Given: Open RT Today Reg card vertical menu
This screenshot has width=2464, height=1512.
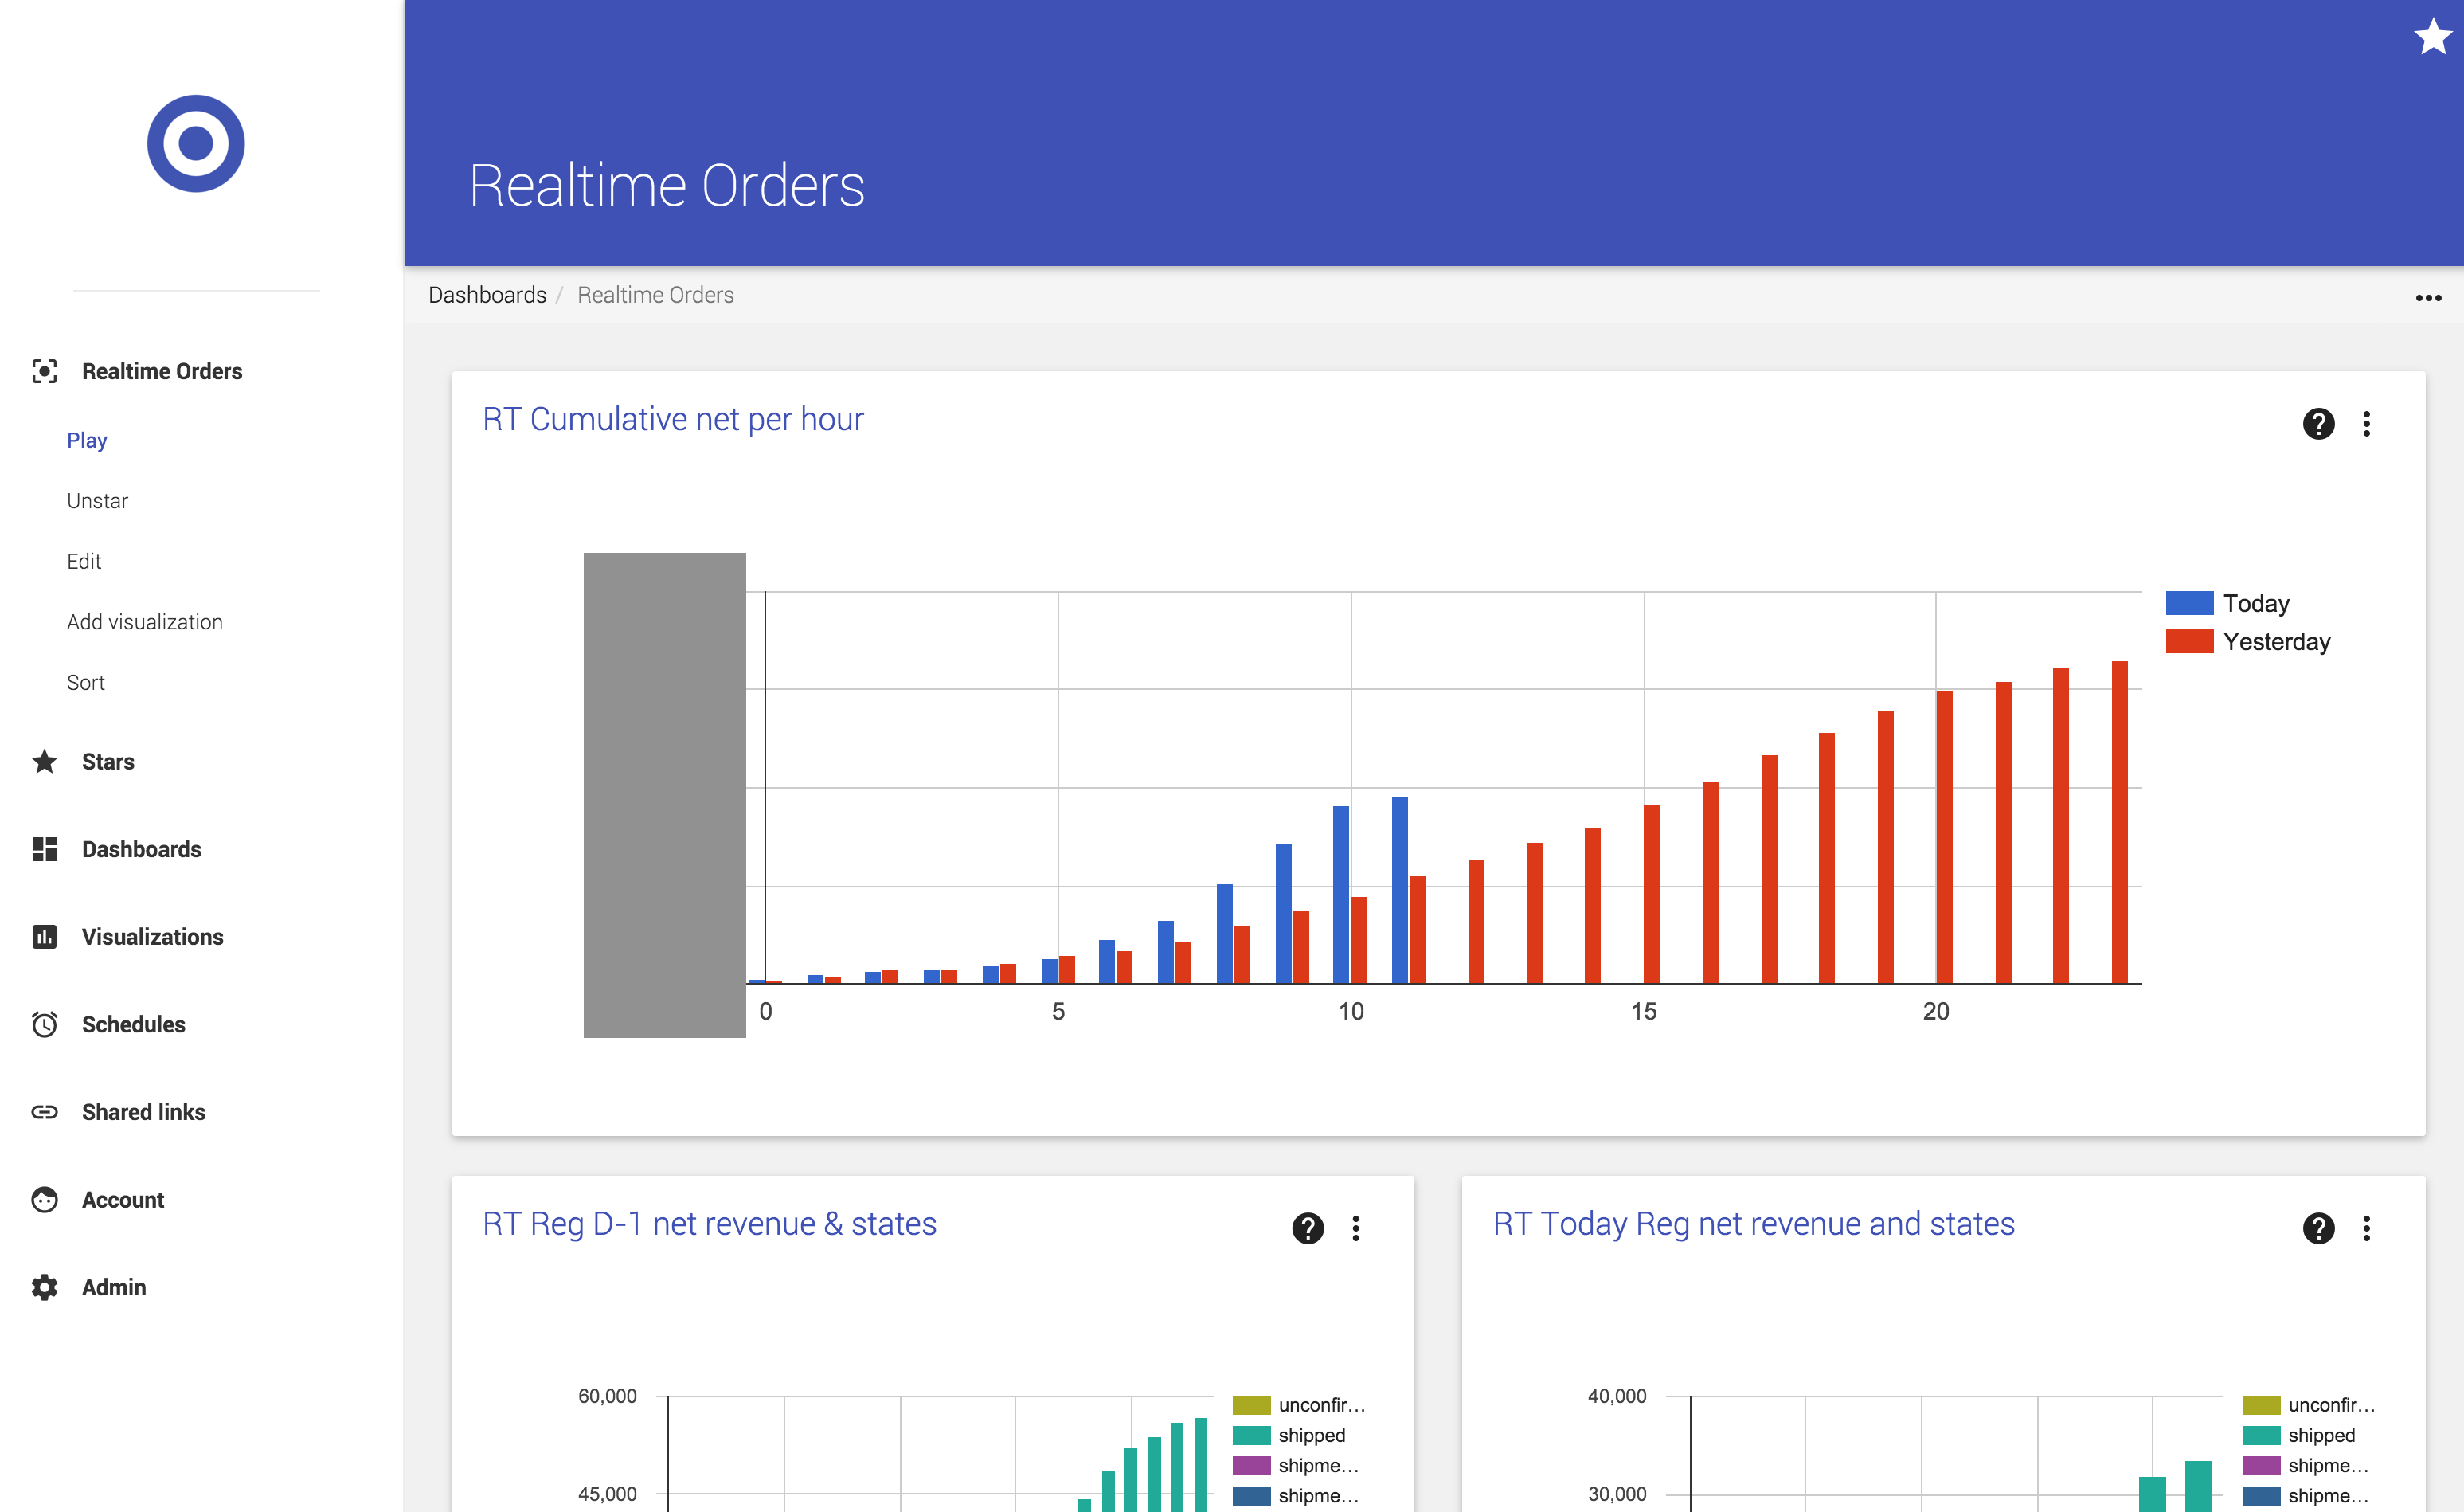Looking at the screenshot, I should click(x=2366, y=1228).
